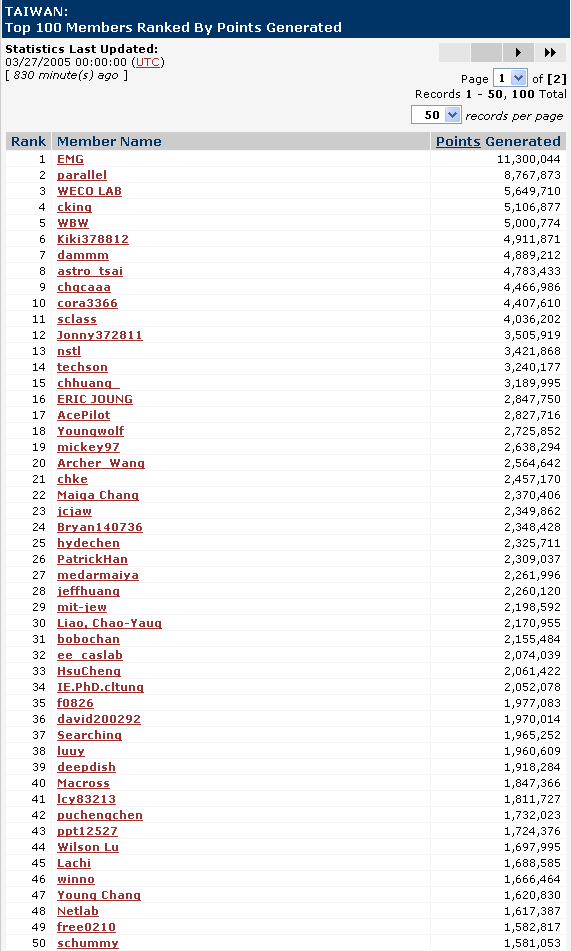Open member EMG profile link
The height and width of the screenshot is (951, 572).
pos(70,159)
